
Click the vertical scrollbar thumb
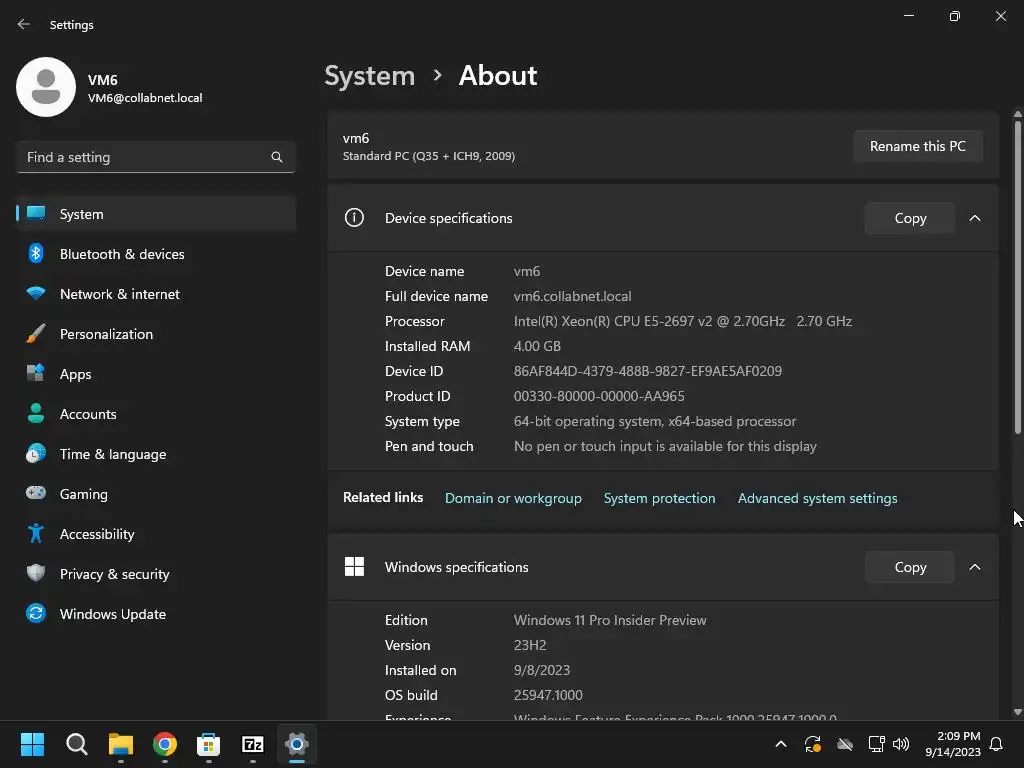(1017, 276)
